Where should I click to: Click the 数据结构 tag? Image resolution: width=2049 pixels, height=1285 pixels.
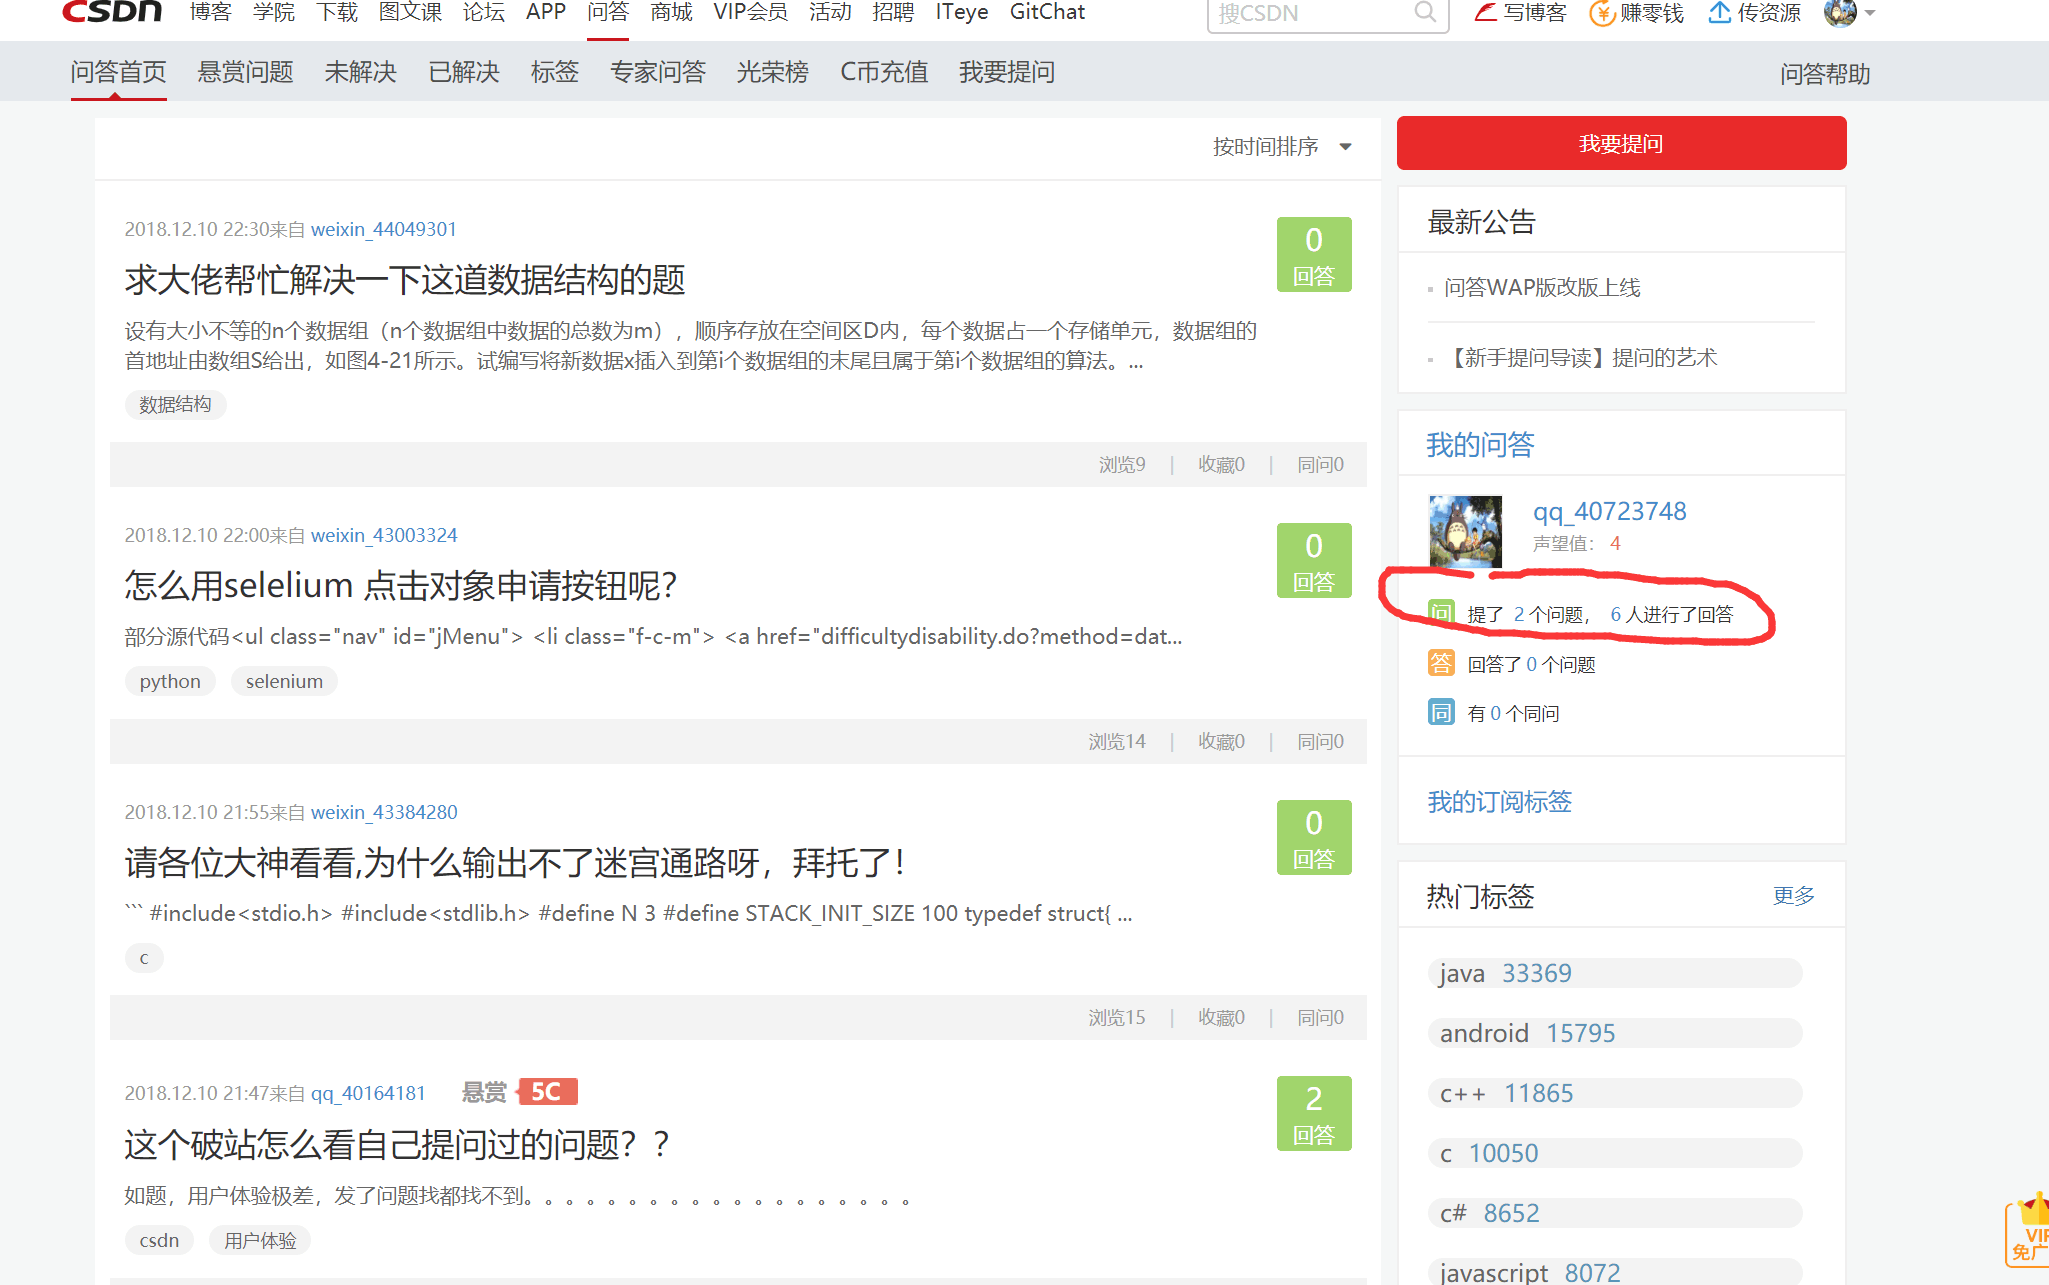pyautogui.click(x=175, y=404)
